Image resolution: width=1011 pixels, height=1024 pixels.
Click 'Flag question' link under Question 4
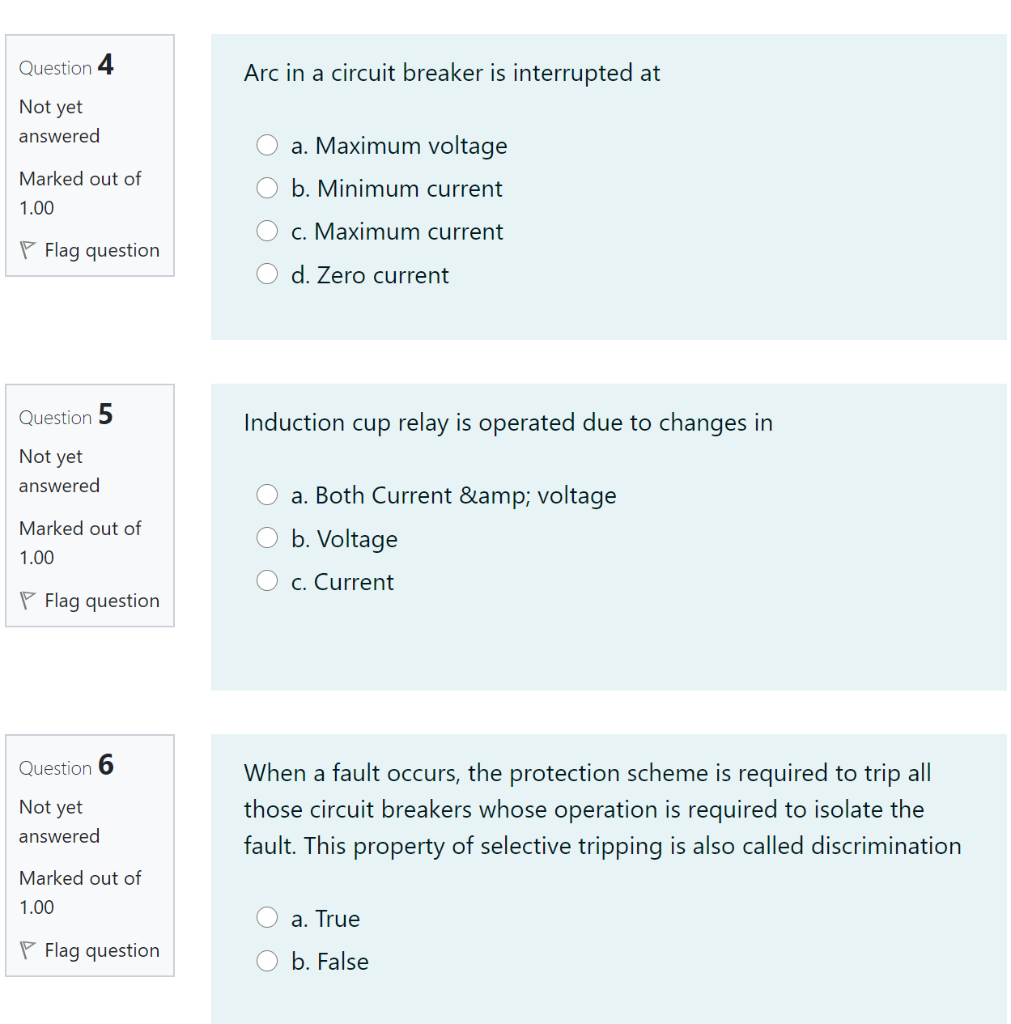pyautogui.click(x=102, y=250)
